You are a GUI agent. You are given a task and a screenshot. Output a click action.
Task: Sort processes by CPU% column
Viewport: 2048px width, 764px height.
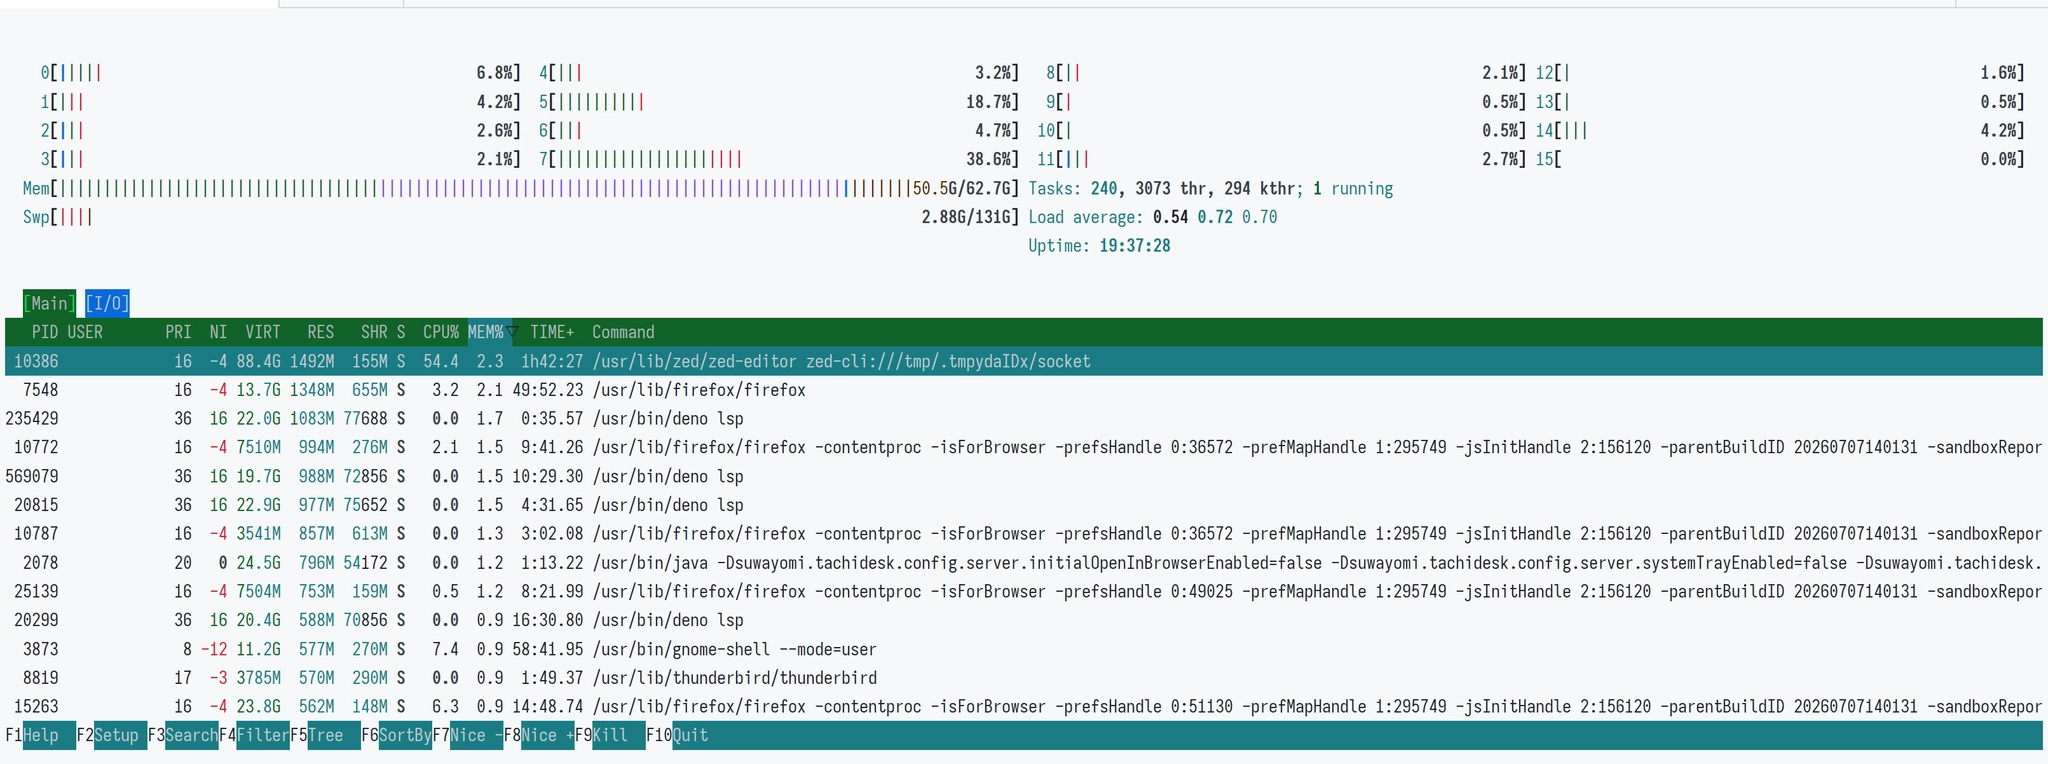pyautogui.click(x=441, y=332)
